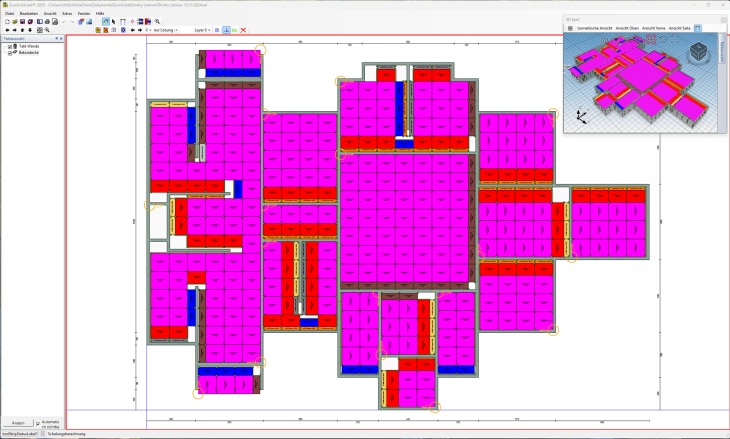Select the arrow pointer tool
Screen dimensions: 730x439
click(113, 21)
